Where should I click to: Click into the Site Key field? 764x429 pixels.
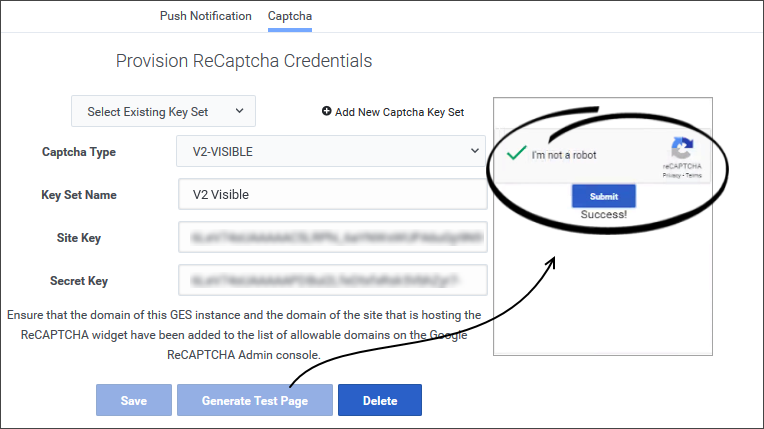coord(332,238)
